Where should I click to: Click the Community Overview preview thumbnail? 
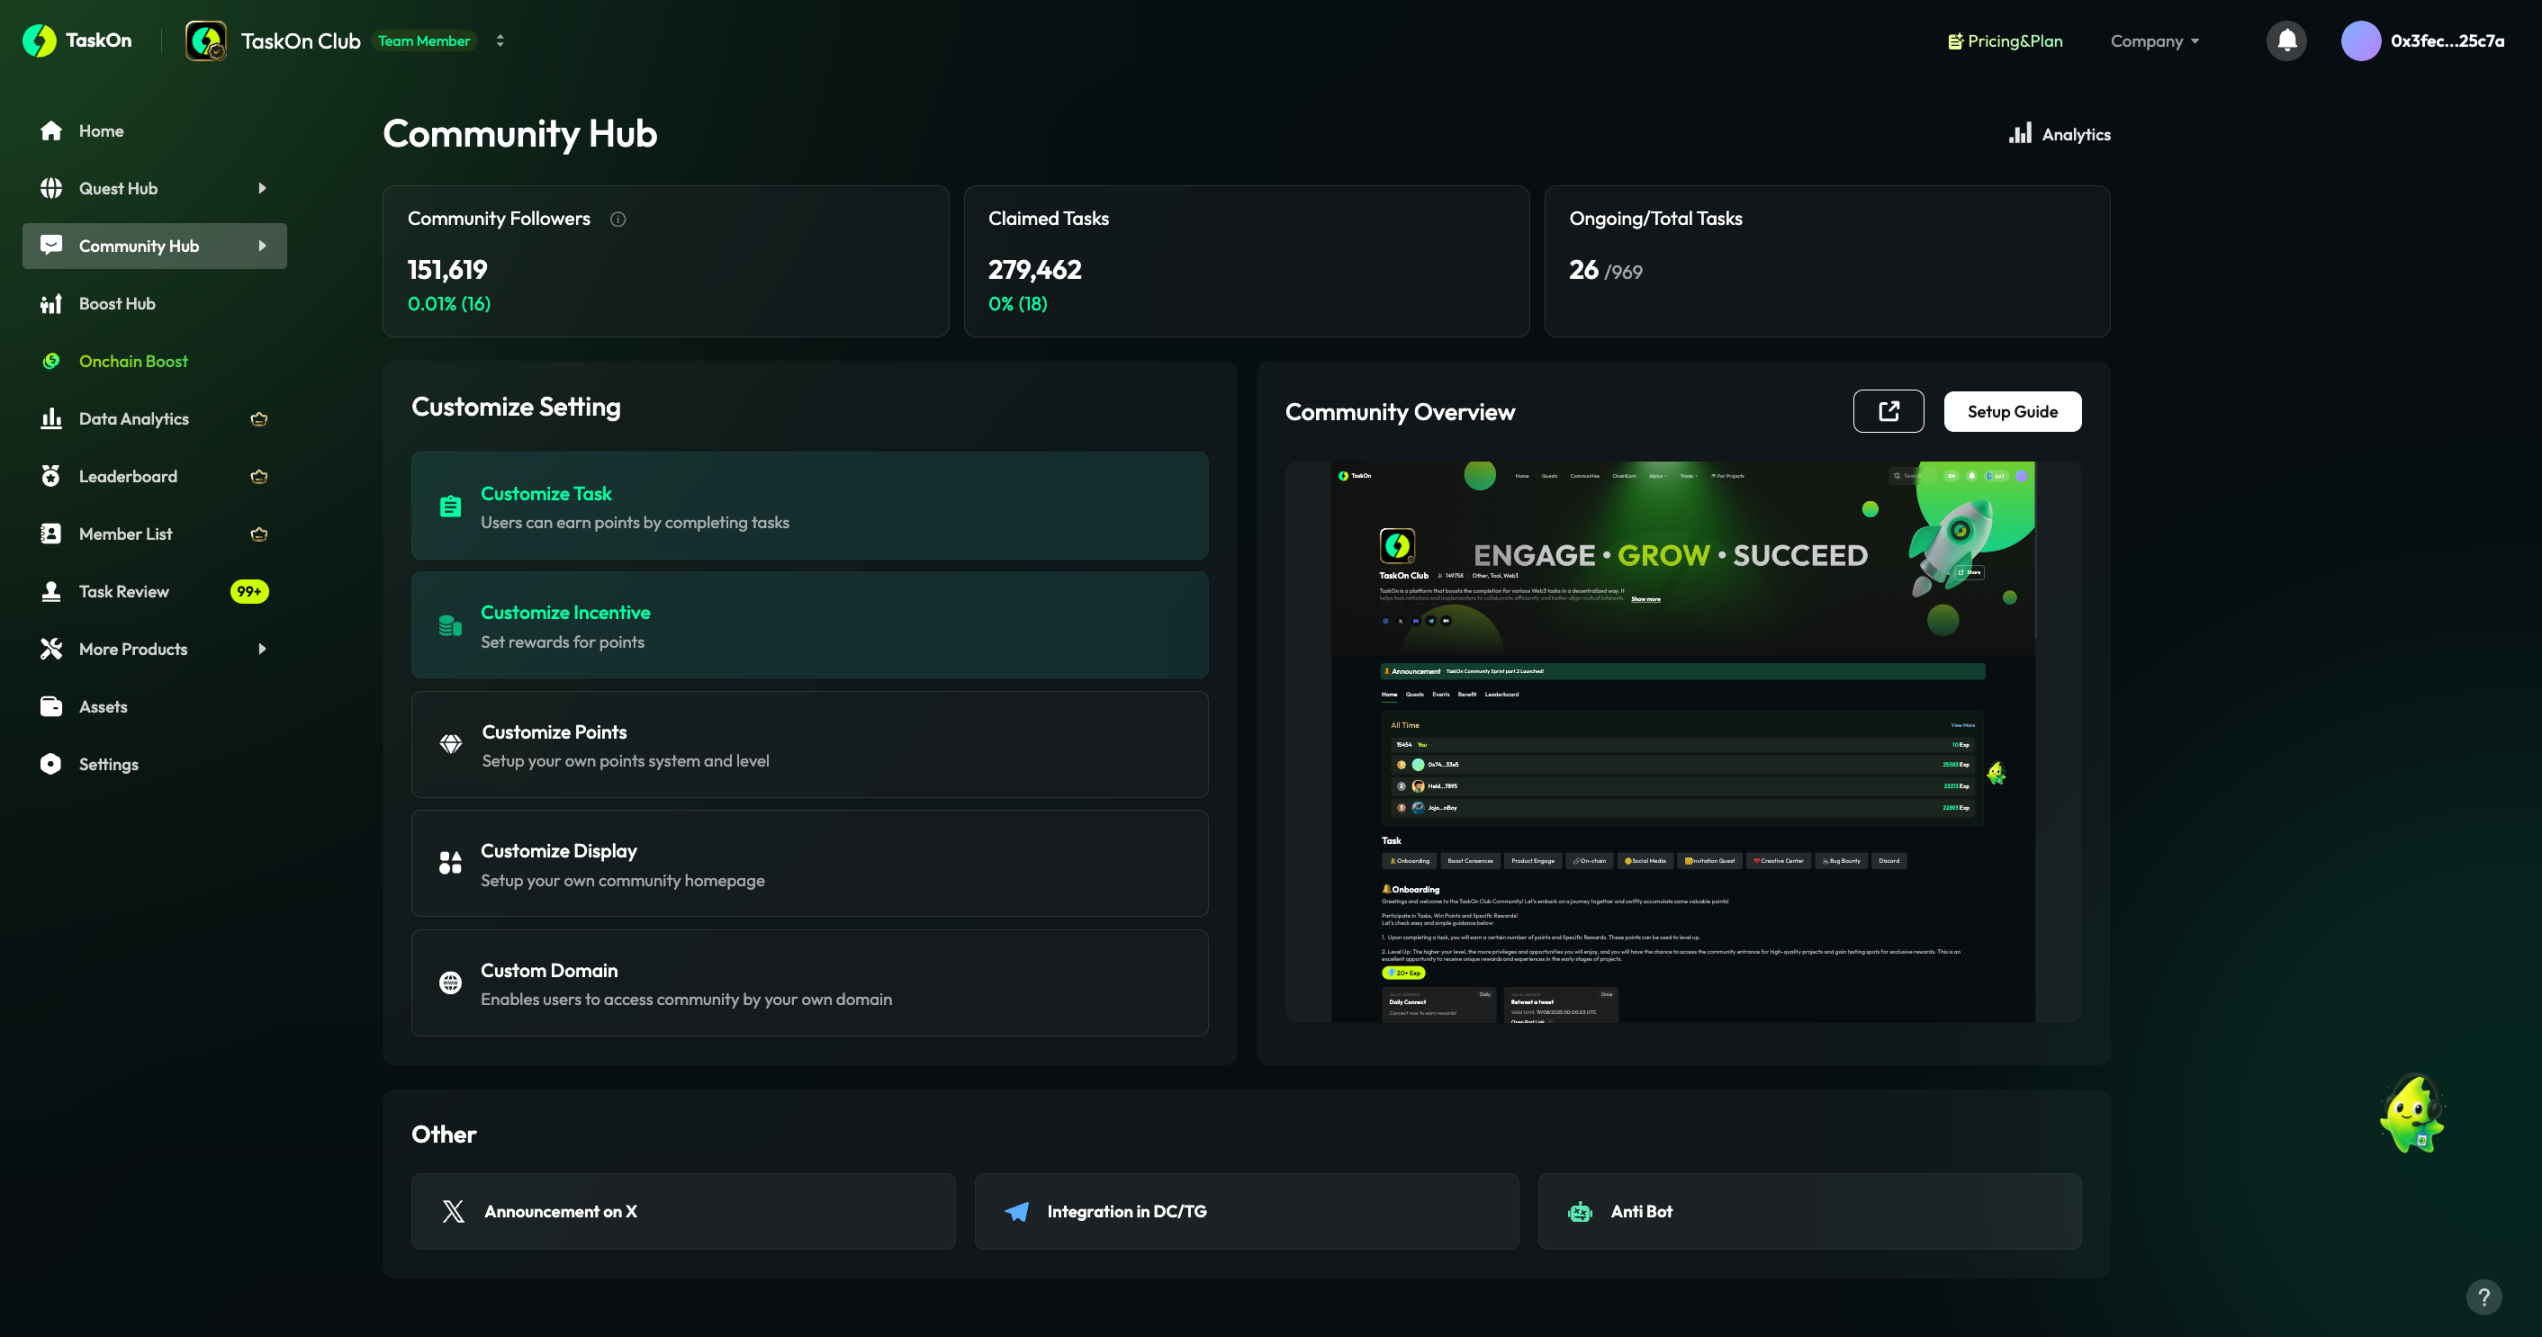tap(1682, 741)
